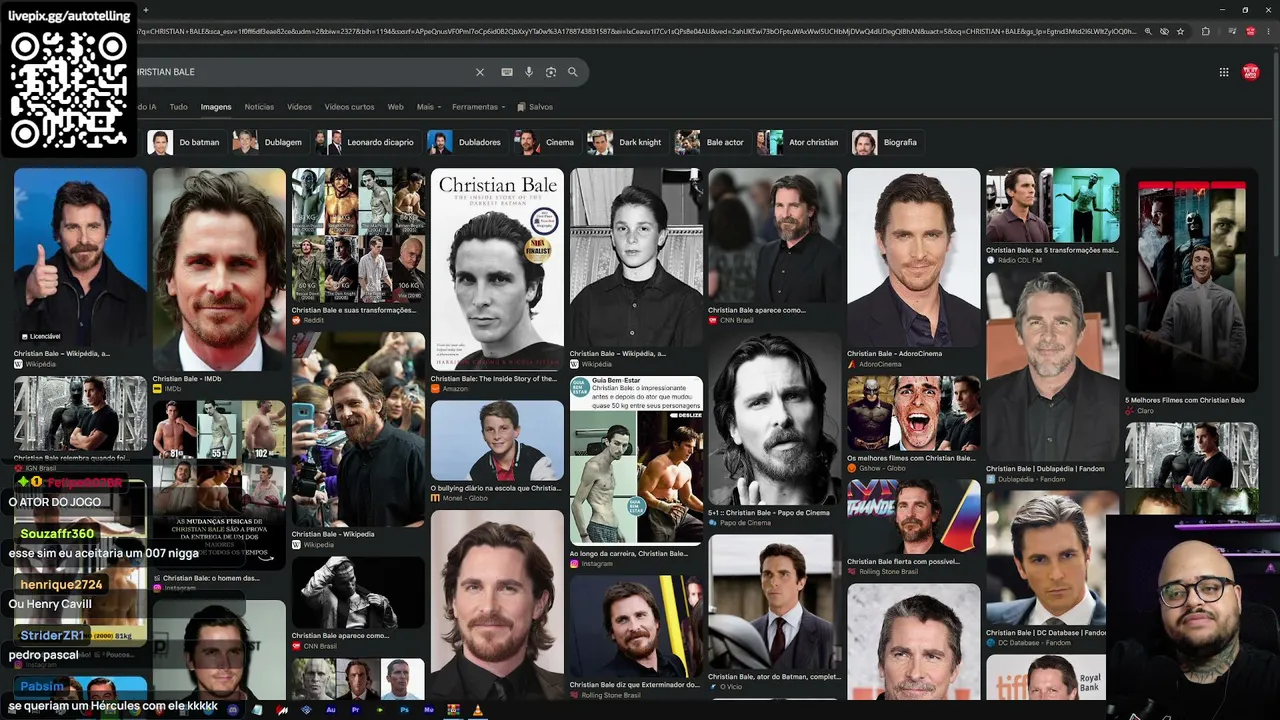This screenshot has width=1280, height=720.
Task: Clear the search box with the X icon
Action: coord(480,72)
